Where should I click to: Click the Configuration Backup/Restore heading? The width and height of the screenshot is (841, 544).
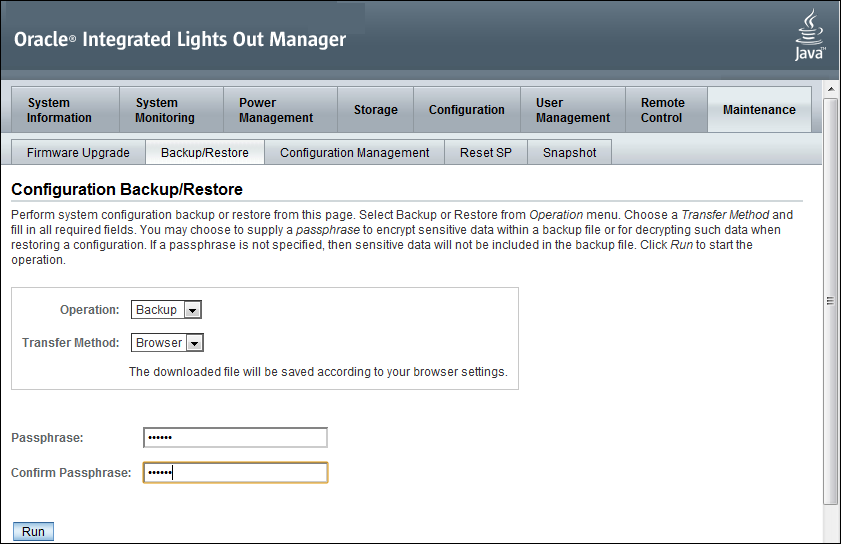127,189
